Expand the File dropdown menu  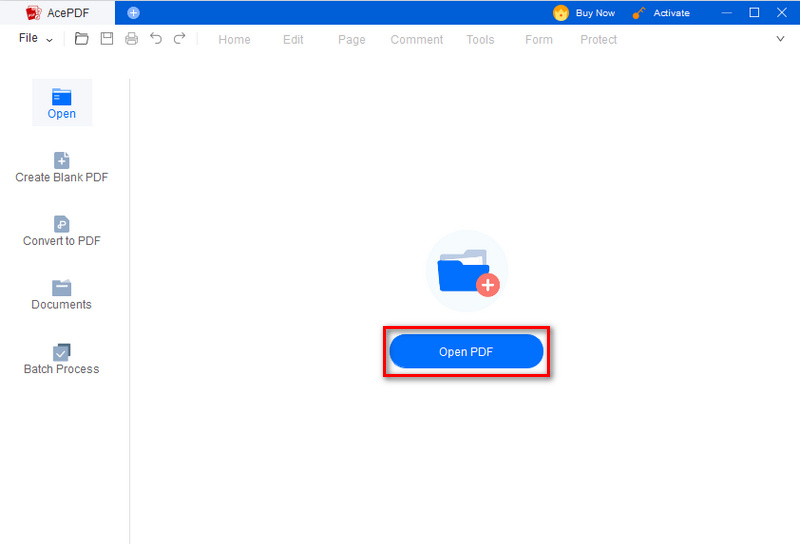click(x=35, y=39)
